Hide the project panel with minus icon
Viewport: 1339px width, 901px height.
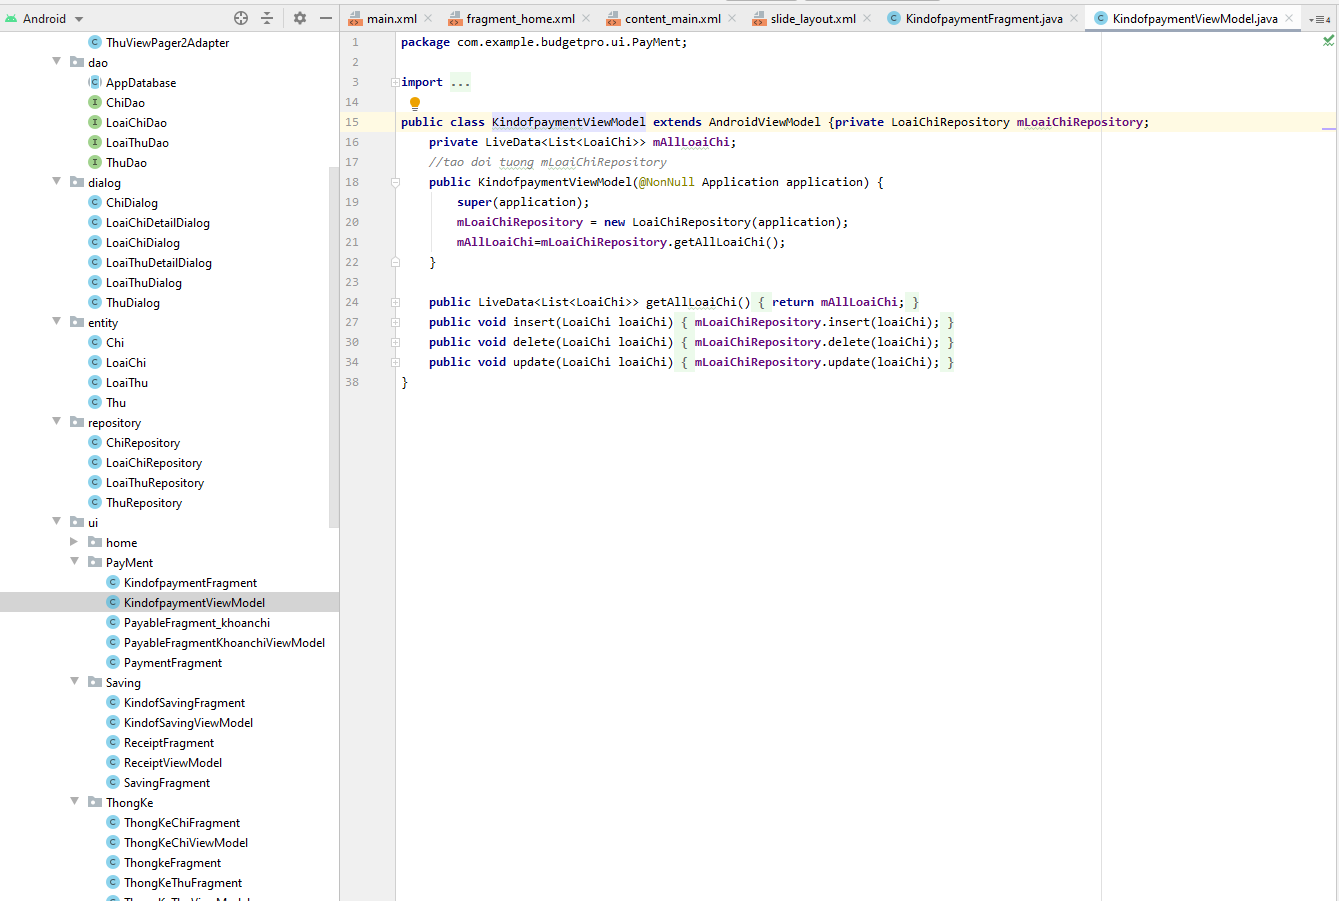click(326, 18)
